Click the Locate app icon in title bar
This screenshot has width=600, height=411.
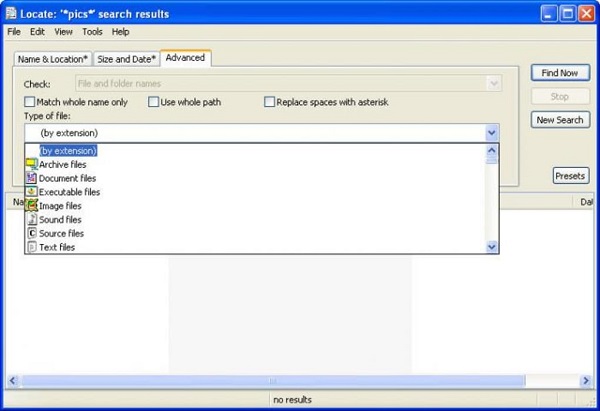click(11, 14)
